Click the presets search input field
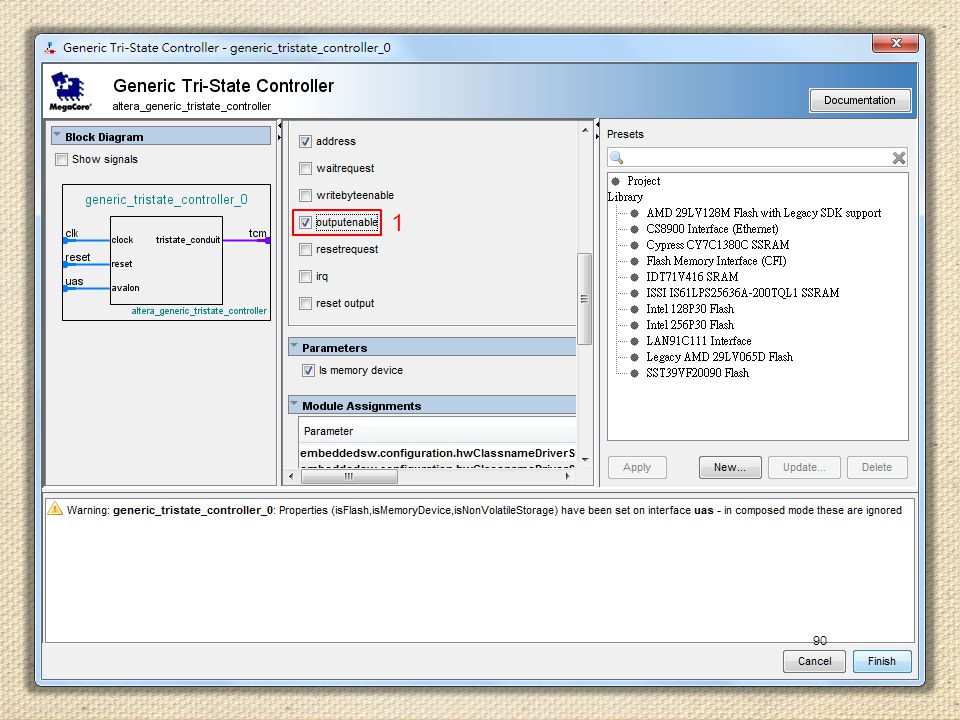Screen dimensions: 960x720 (757, 157)
